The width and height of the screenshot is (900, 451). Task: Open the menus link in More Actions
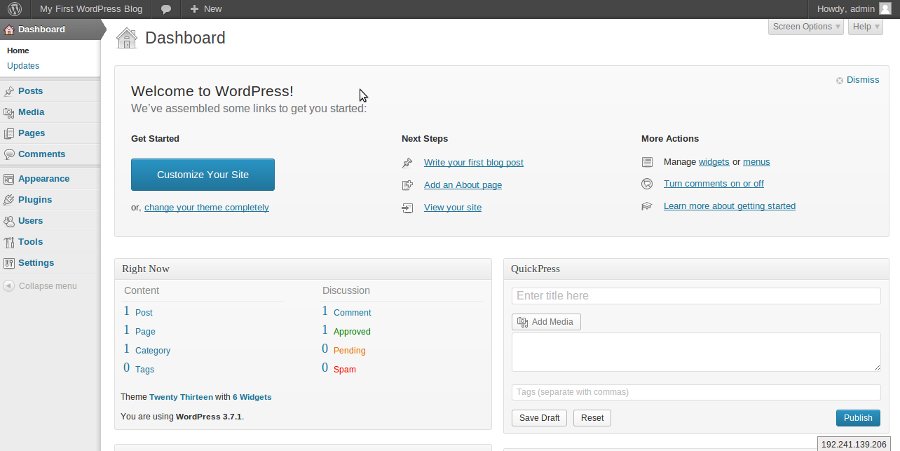[757, 162]
